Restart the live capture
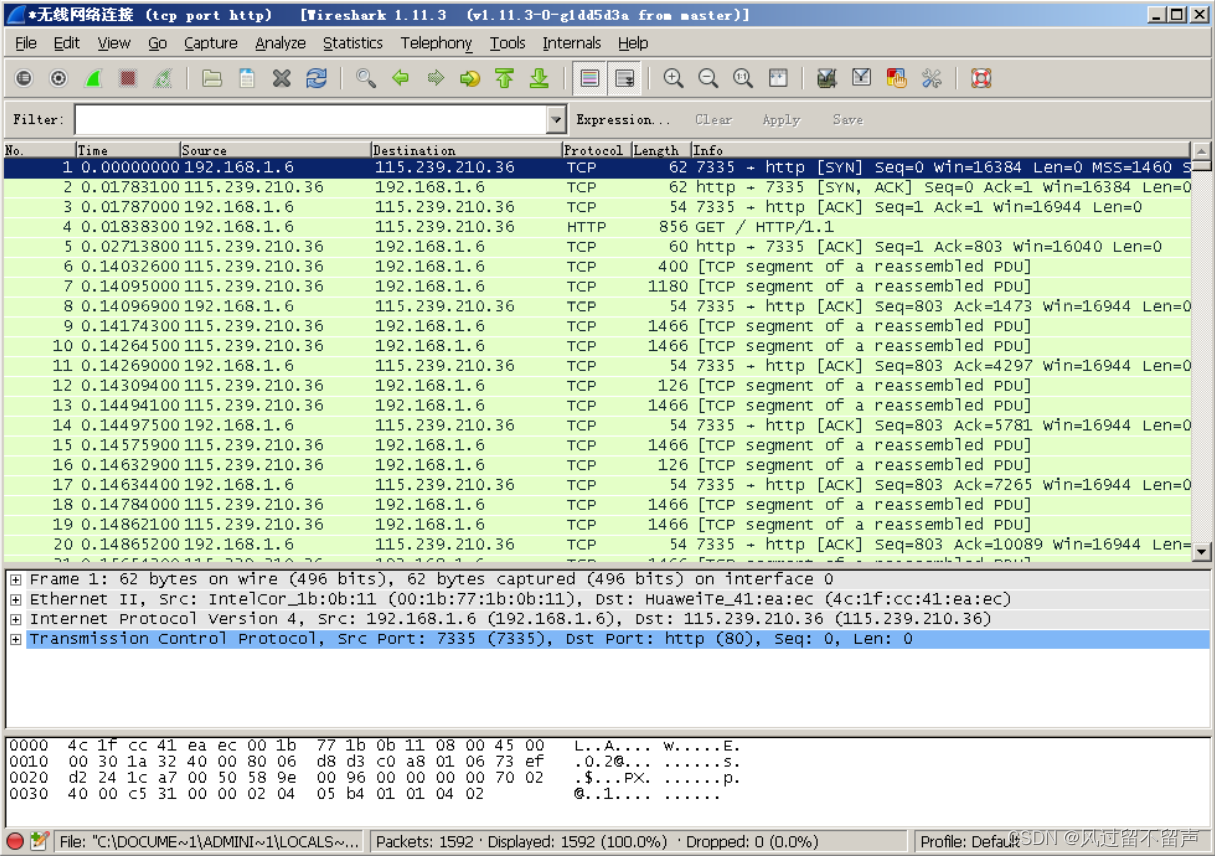The width and height of the screenshot is (1215, 857). pos(162,78)
